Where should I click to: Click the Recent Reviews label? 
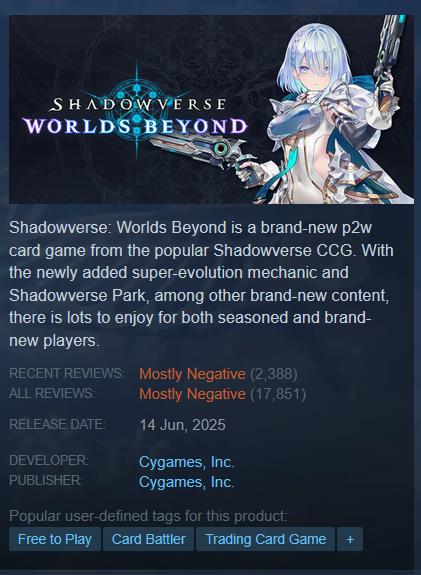pyautogui.click(x=67, y=373)
